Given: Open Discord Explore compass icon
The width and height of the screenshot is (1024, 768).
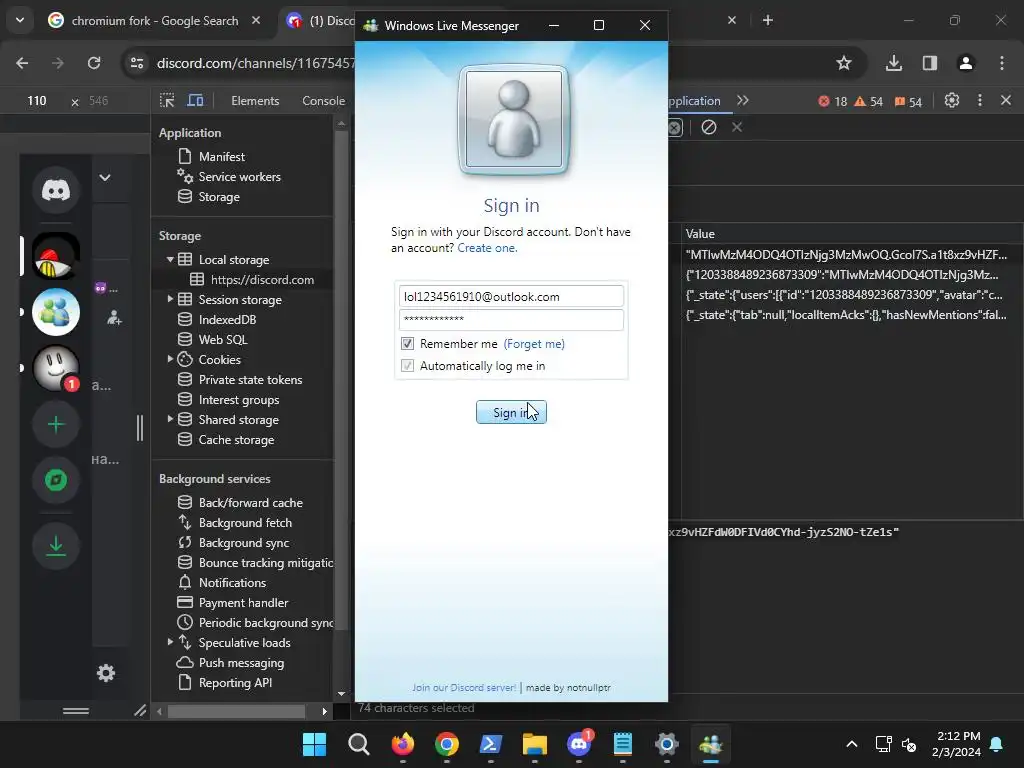Looking at the screenshot, I should tap(56, 481).
